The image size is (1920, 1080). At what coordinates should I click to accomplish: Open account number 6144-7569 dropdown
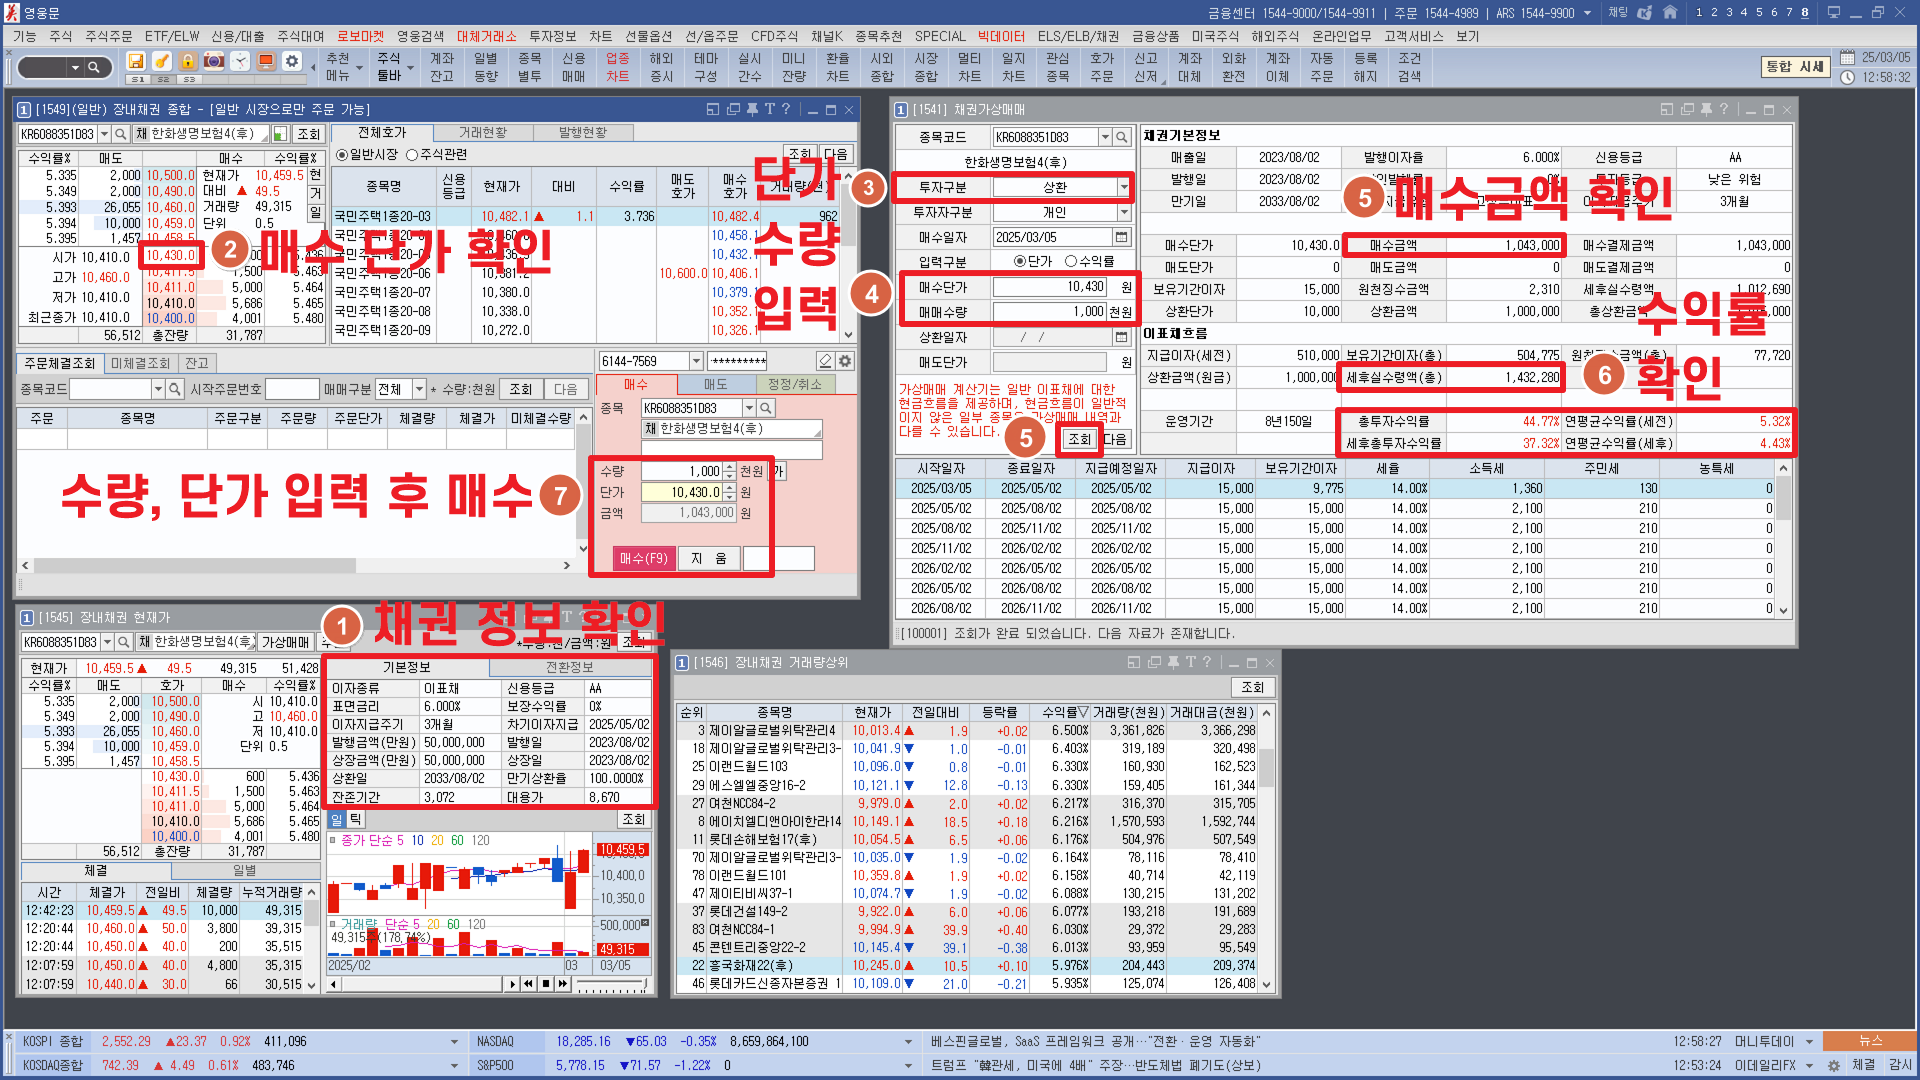(x=696, y=361)
